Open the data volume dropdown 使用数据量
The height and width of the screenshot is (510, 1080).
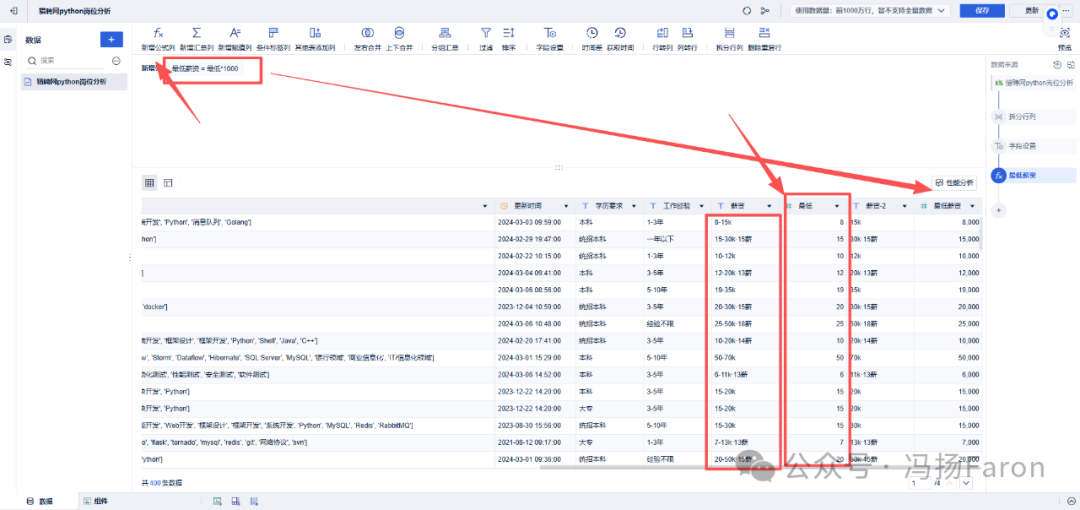(x=871, y=11)
